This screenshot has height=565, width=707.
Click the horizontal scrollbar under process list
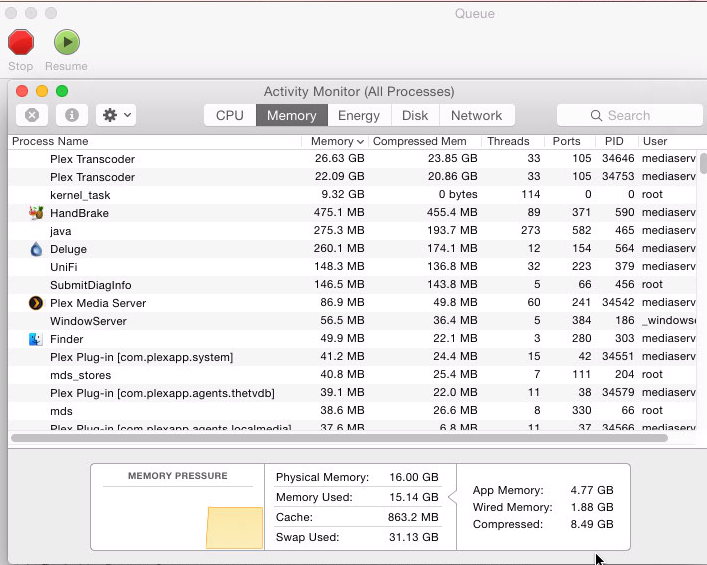click(x=339, y=438)
